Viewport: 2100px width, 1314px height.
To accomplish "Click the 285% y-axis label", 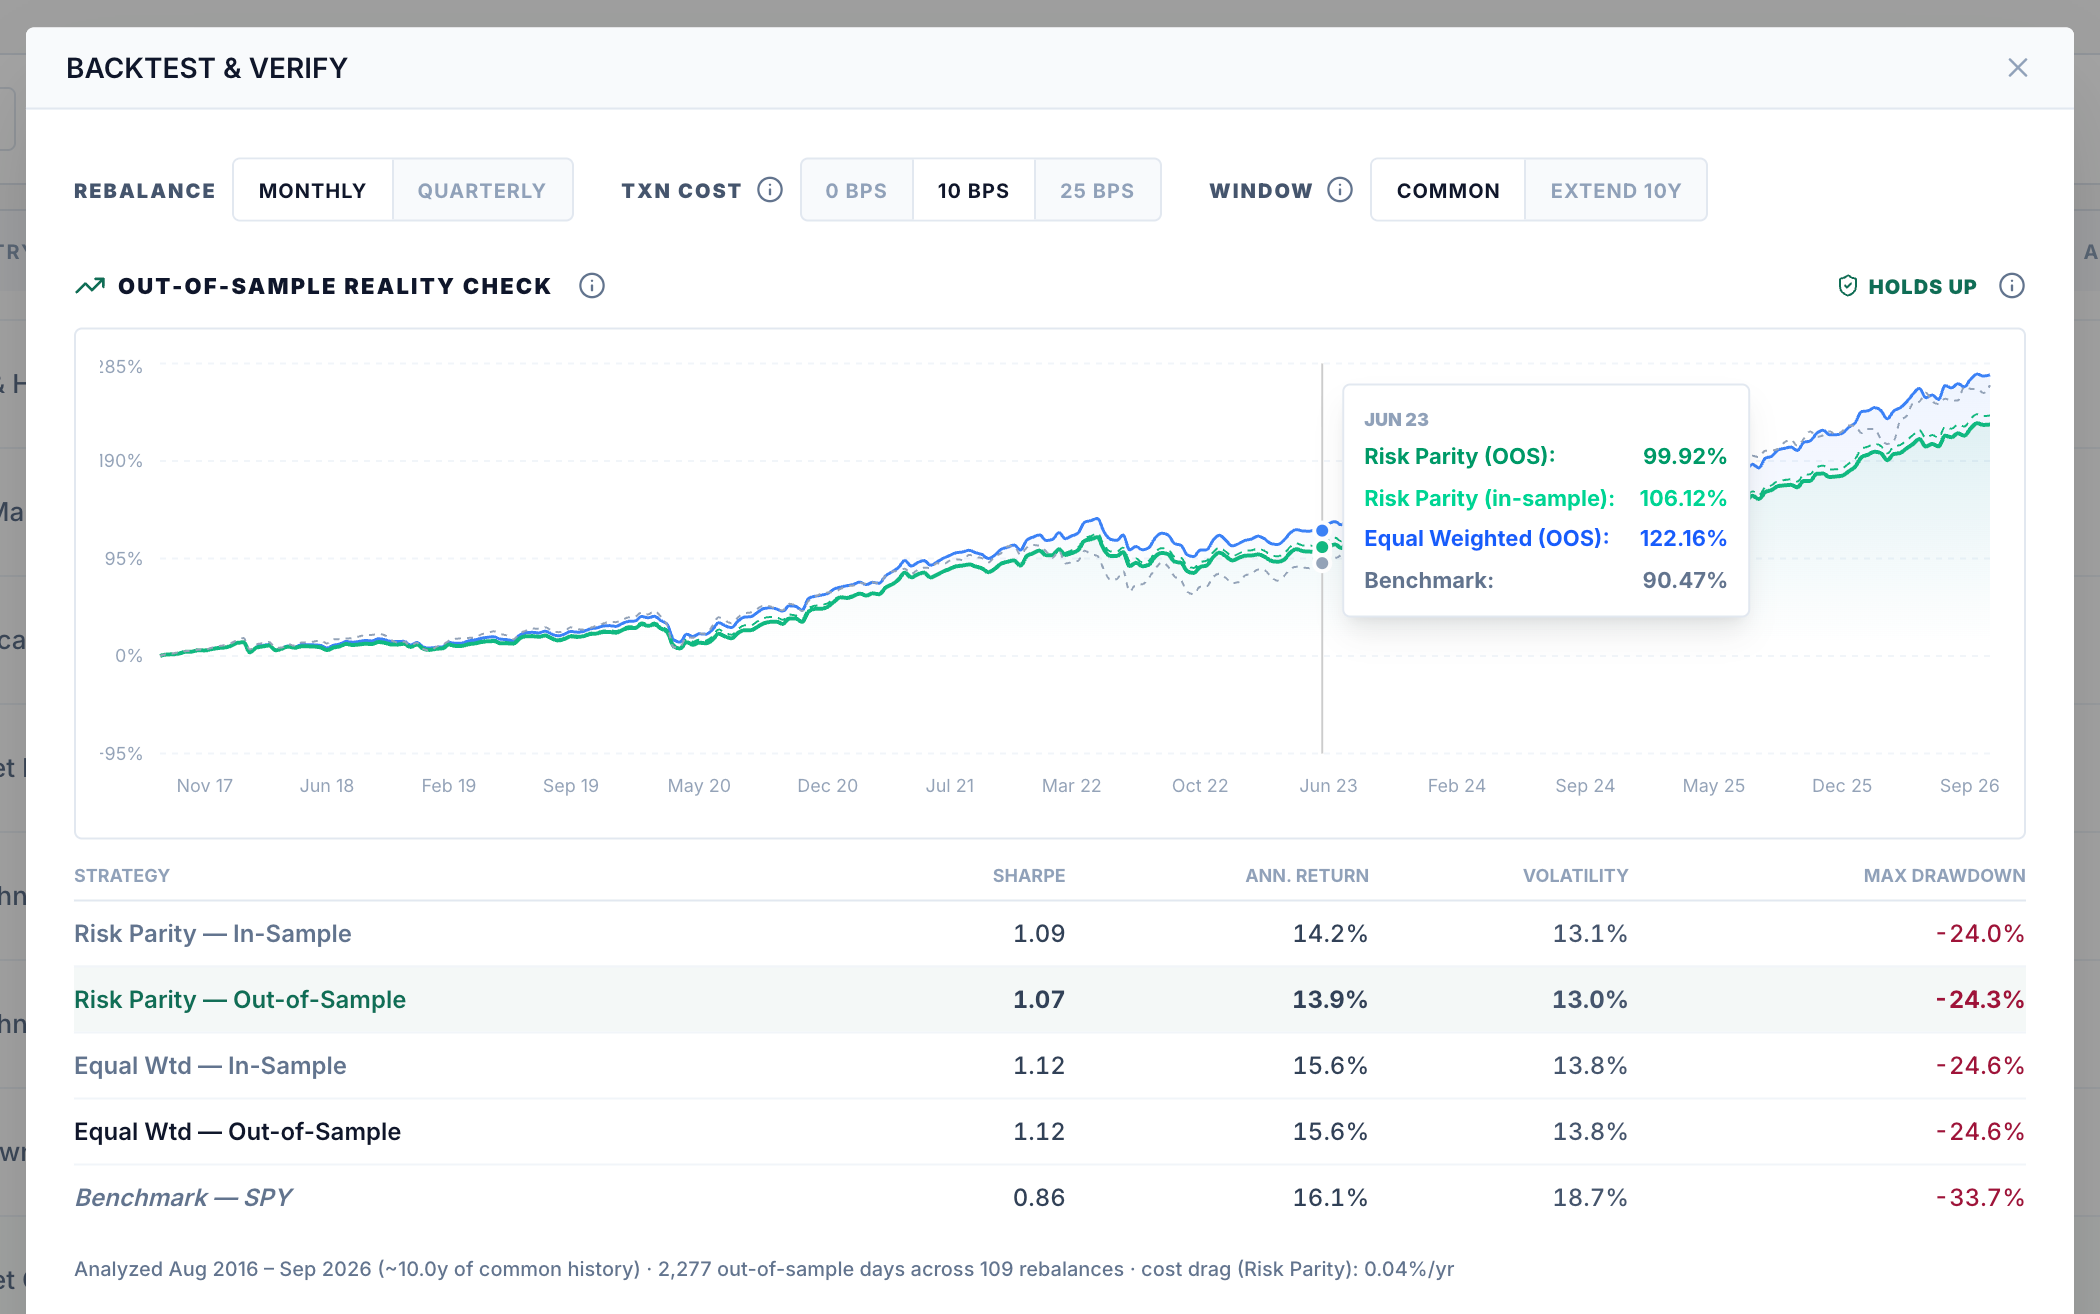I will 121,367.
